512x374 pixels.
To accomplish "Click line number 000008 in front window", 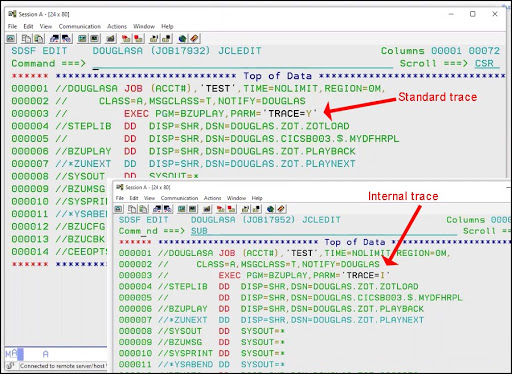I will [x=135, y=331].
